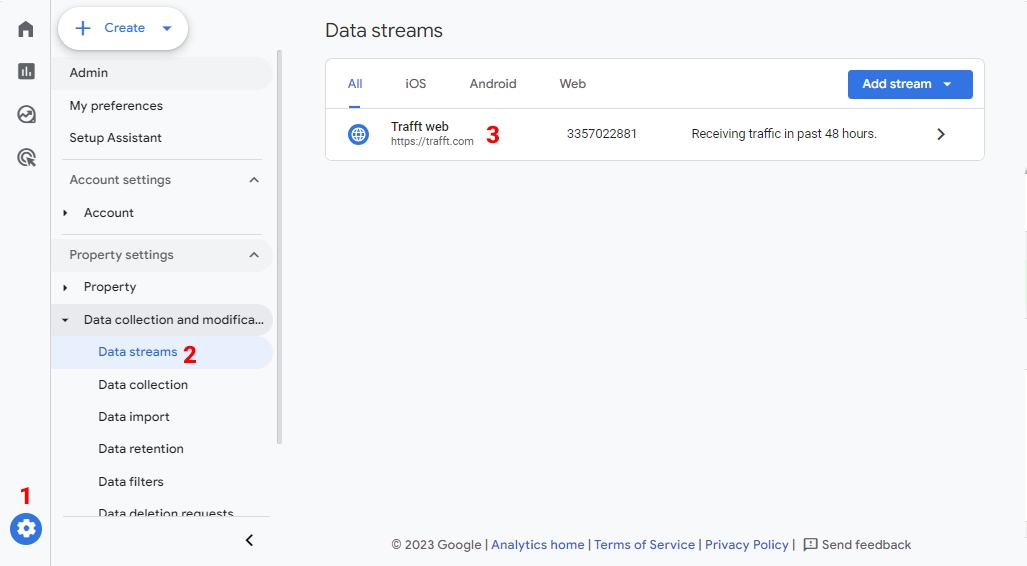Open the Privacy Policy link

pos(746,545)
